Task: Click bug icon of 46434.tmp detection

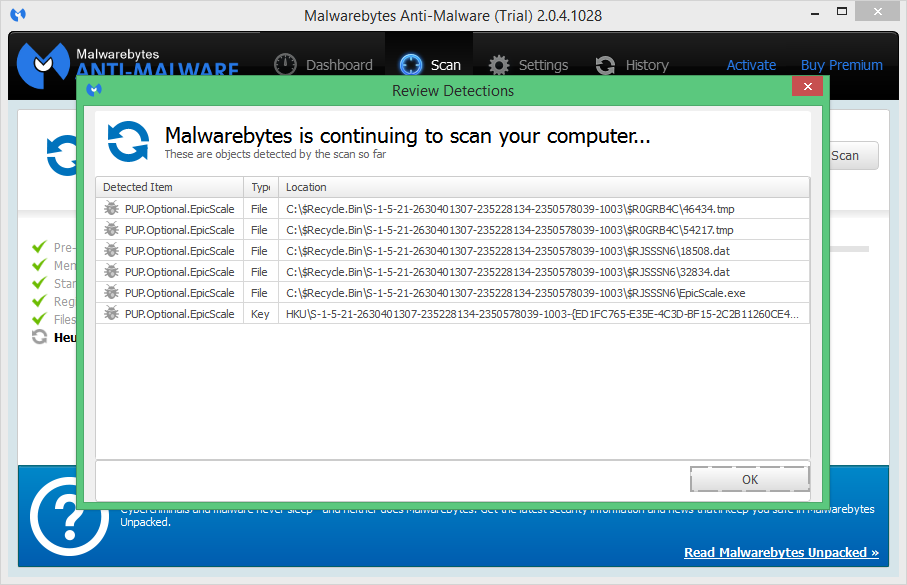Action: 111,209
